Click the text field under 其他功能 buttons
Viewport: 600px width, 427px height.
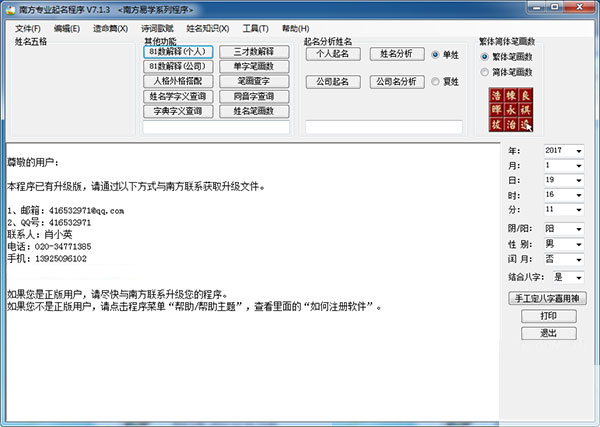216,127
